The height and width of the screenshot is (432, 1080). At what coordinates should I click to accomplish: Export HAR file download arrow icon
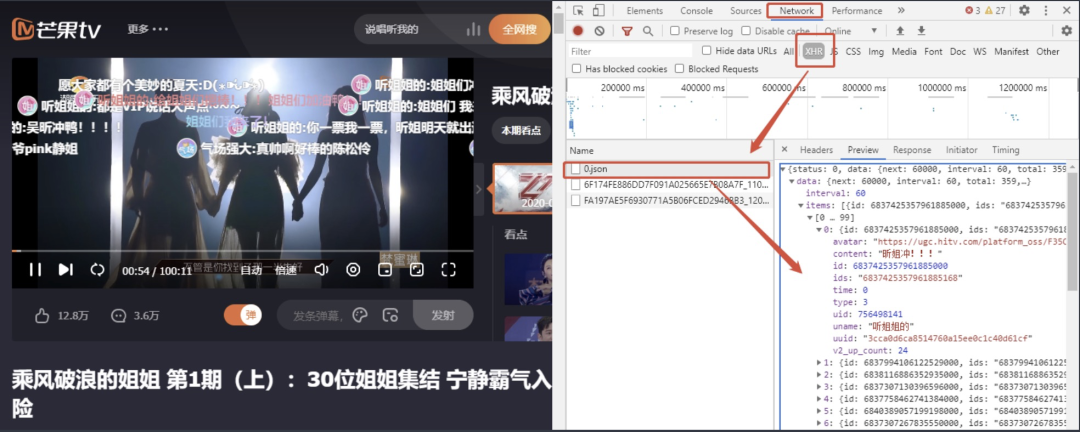pos(921,30)
